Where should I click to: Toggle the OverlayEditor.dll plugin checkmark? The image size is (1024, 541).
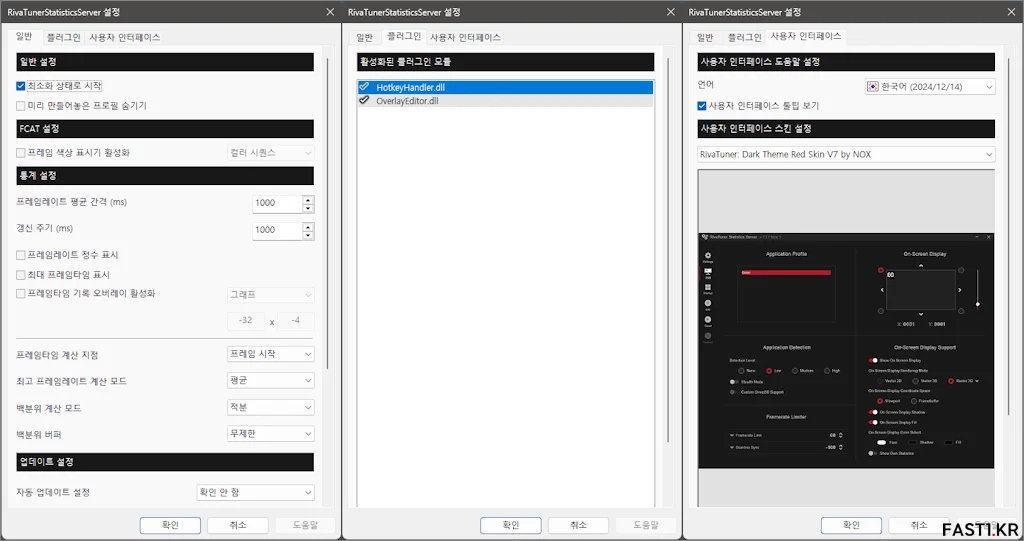[x=364, y=101]
